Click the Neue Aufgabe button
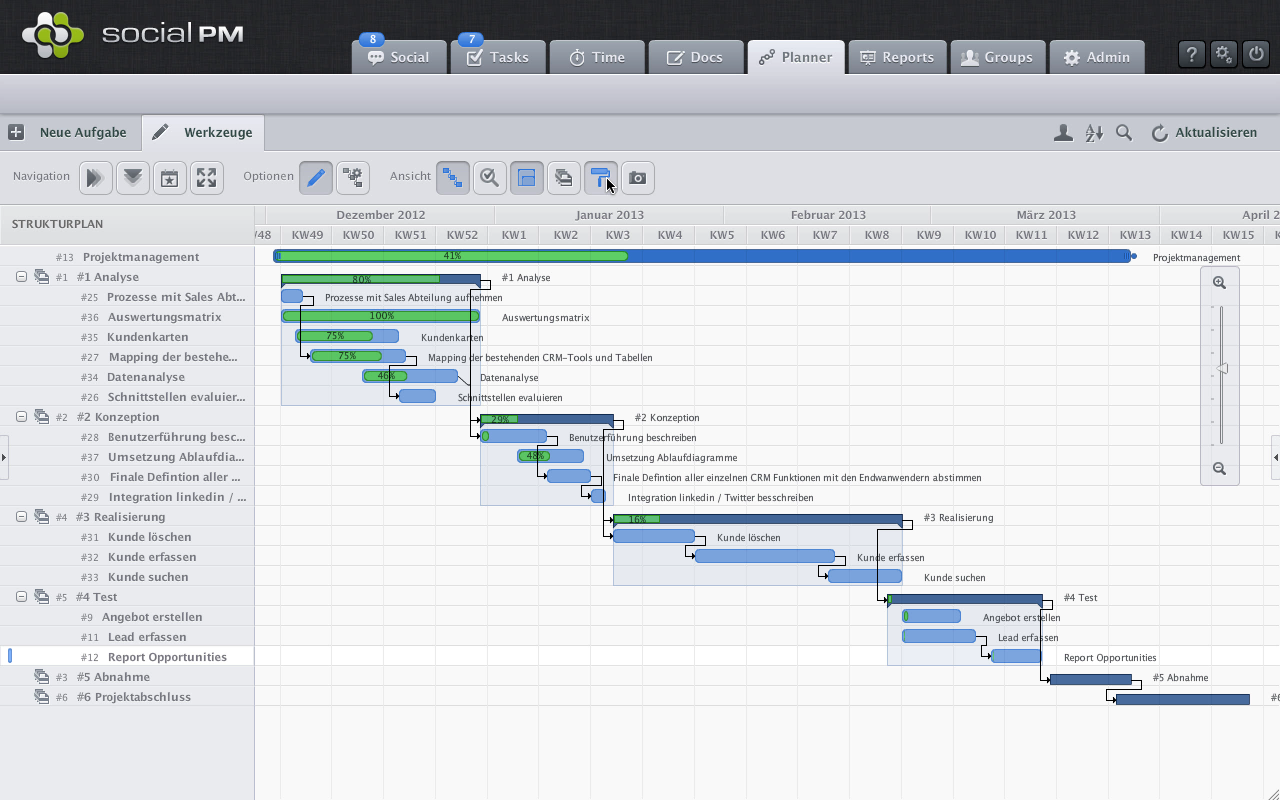The image size is (1280, 800). tap(70, 132)
